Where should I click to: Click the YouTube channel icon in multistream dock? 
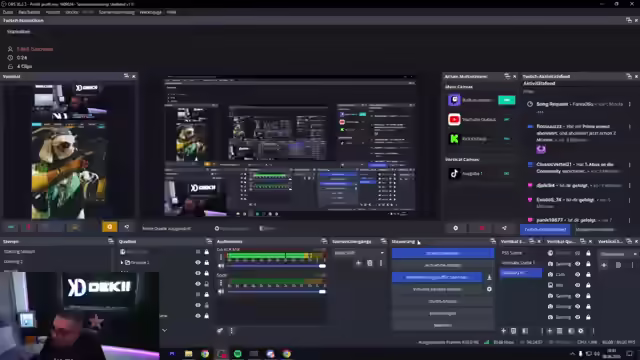click(454, 119)
